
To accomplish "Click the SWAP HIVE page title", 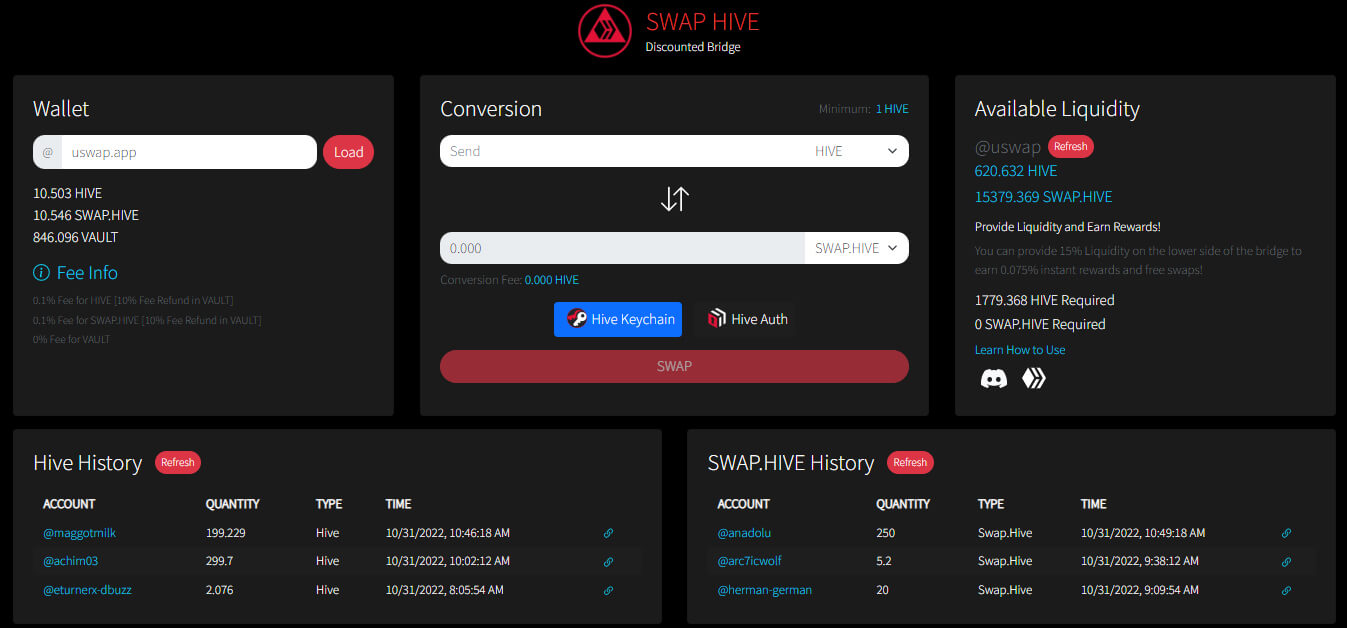I will pyautogui.click(x=703, y=21).
